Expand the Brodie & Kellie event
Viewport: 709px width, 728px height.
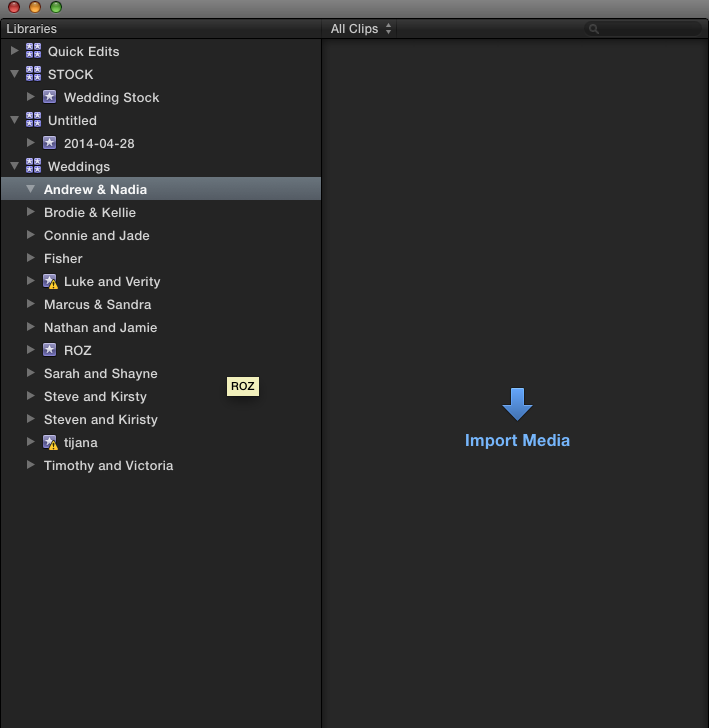[31, 212]
